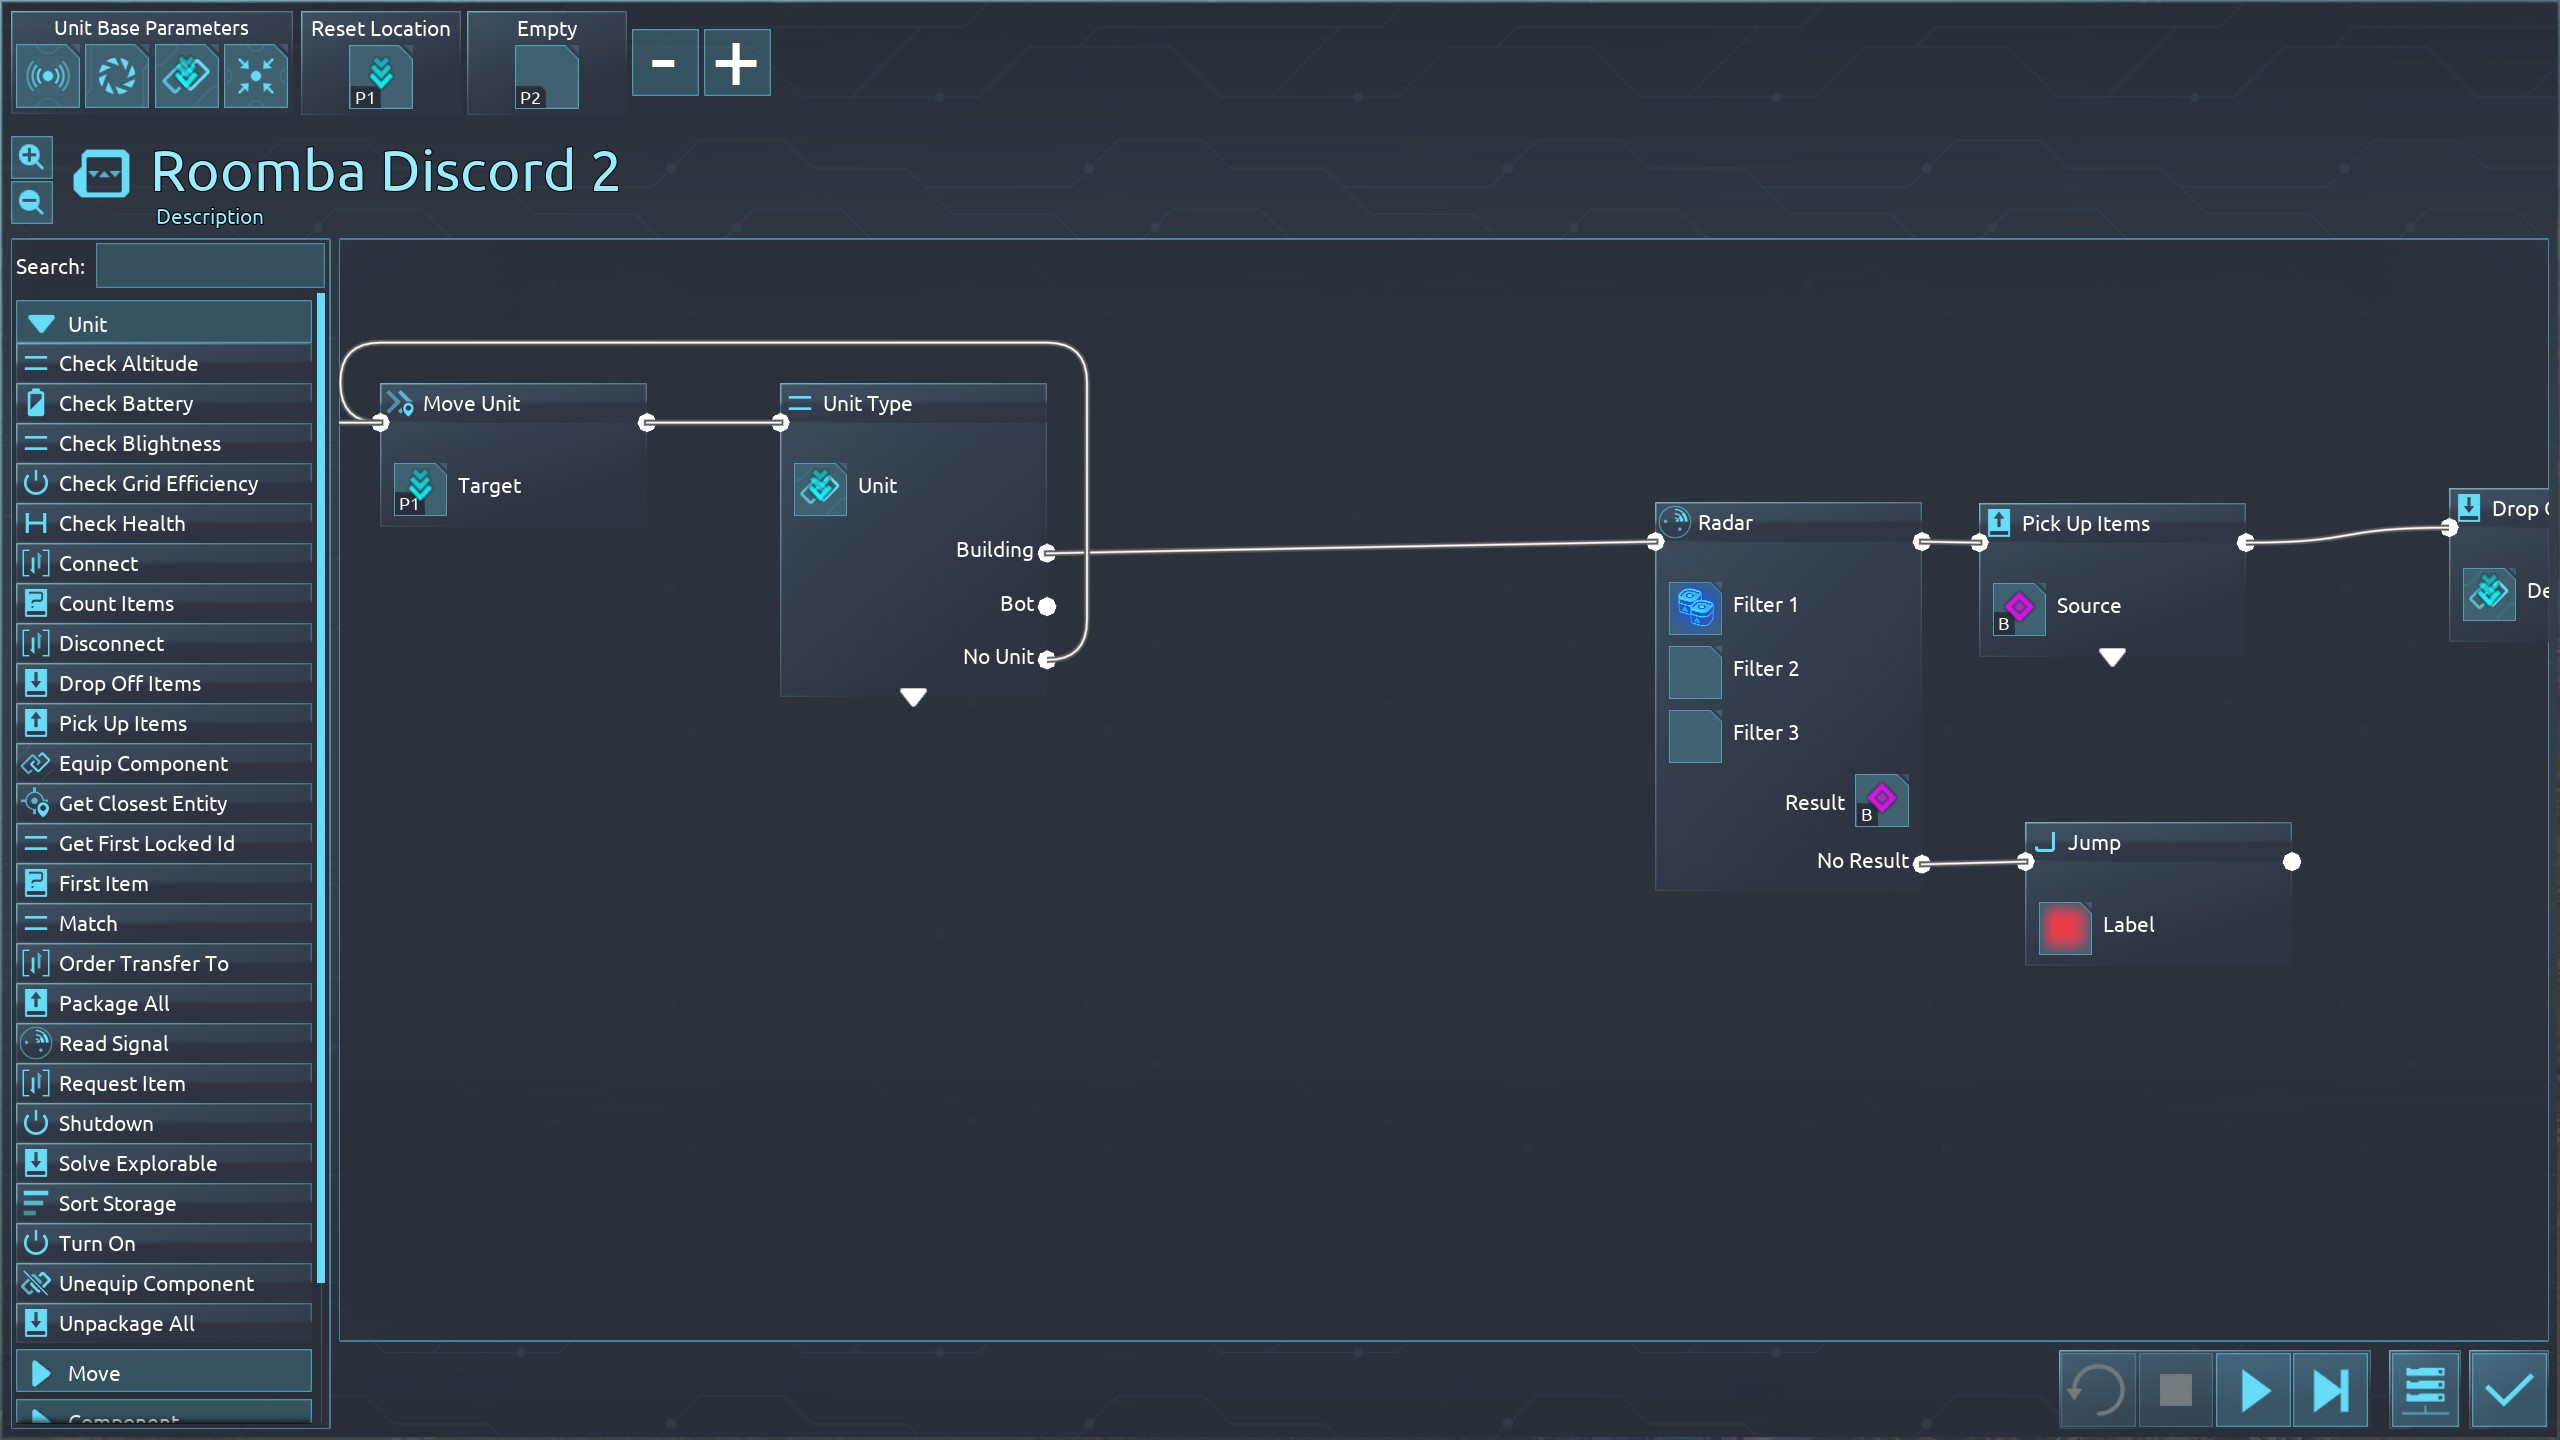Click the plus button to add parameter
Image resolution: width=2560 pixels, height=1440 pixels.
click(x=736, y=63)
